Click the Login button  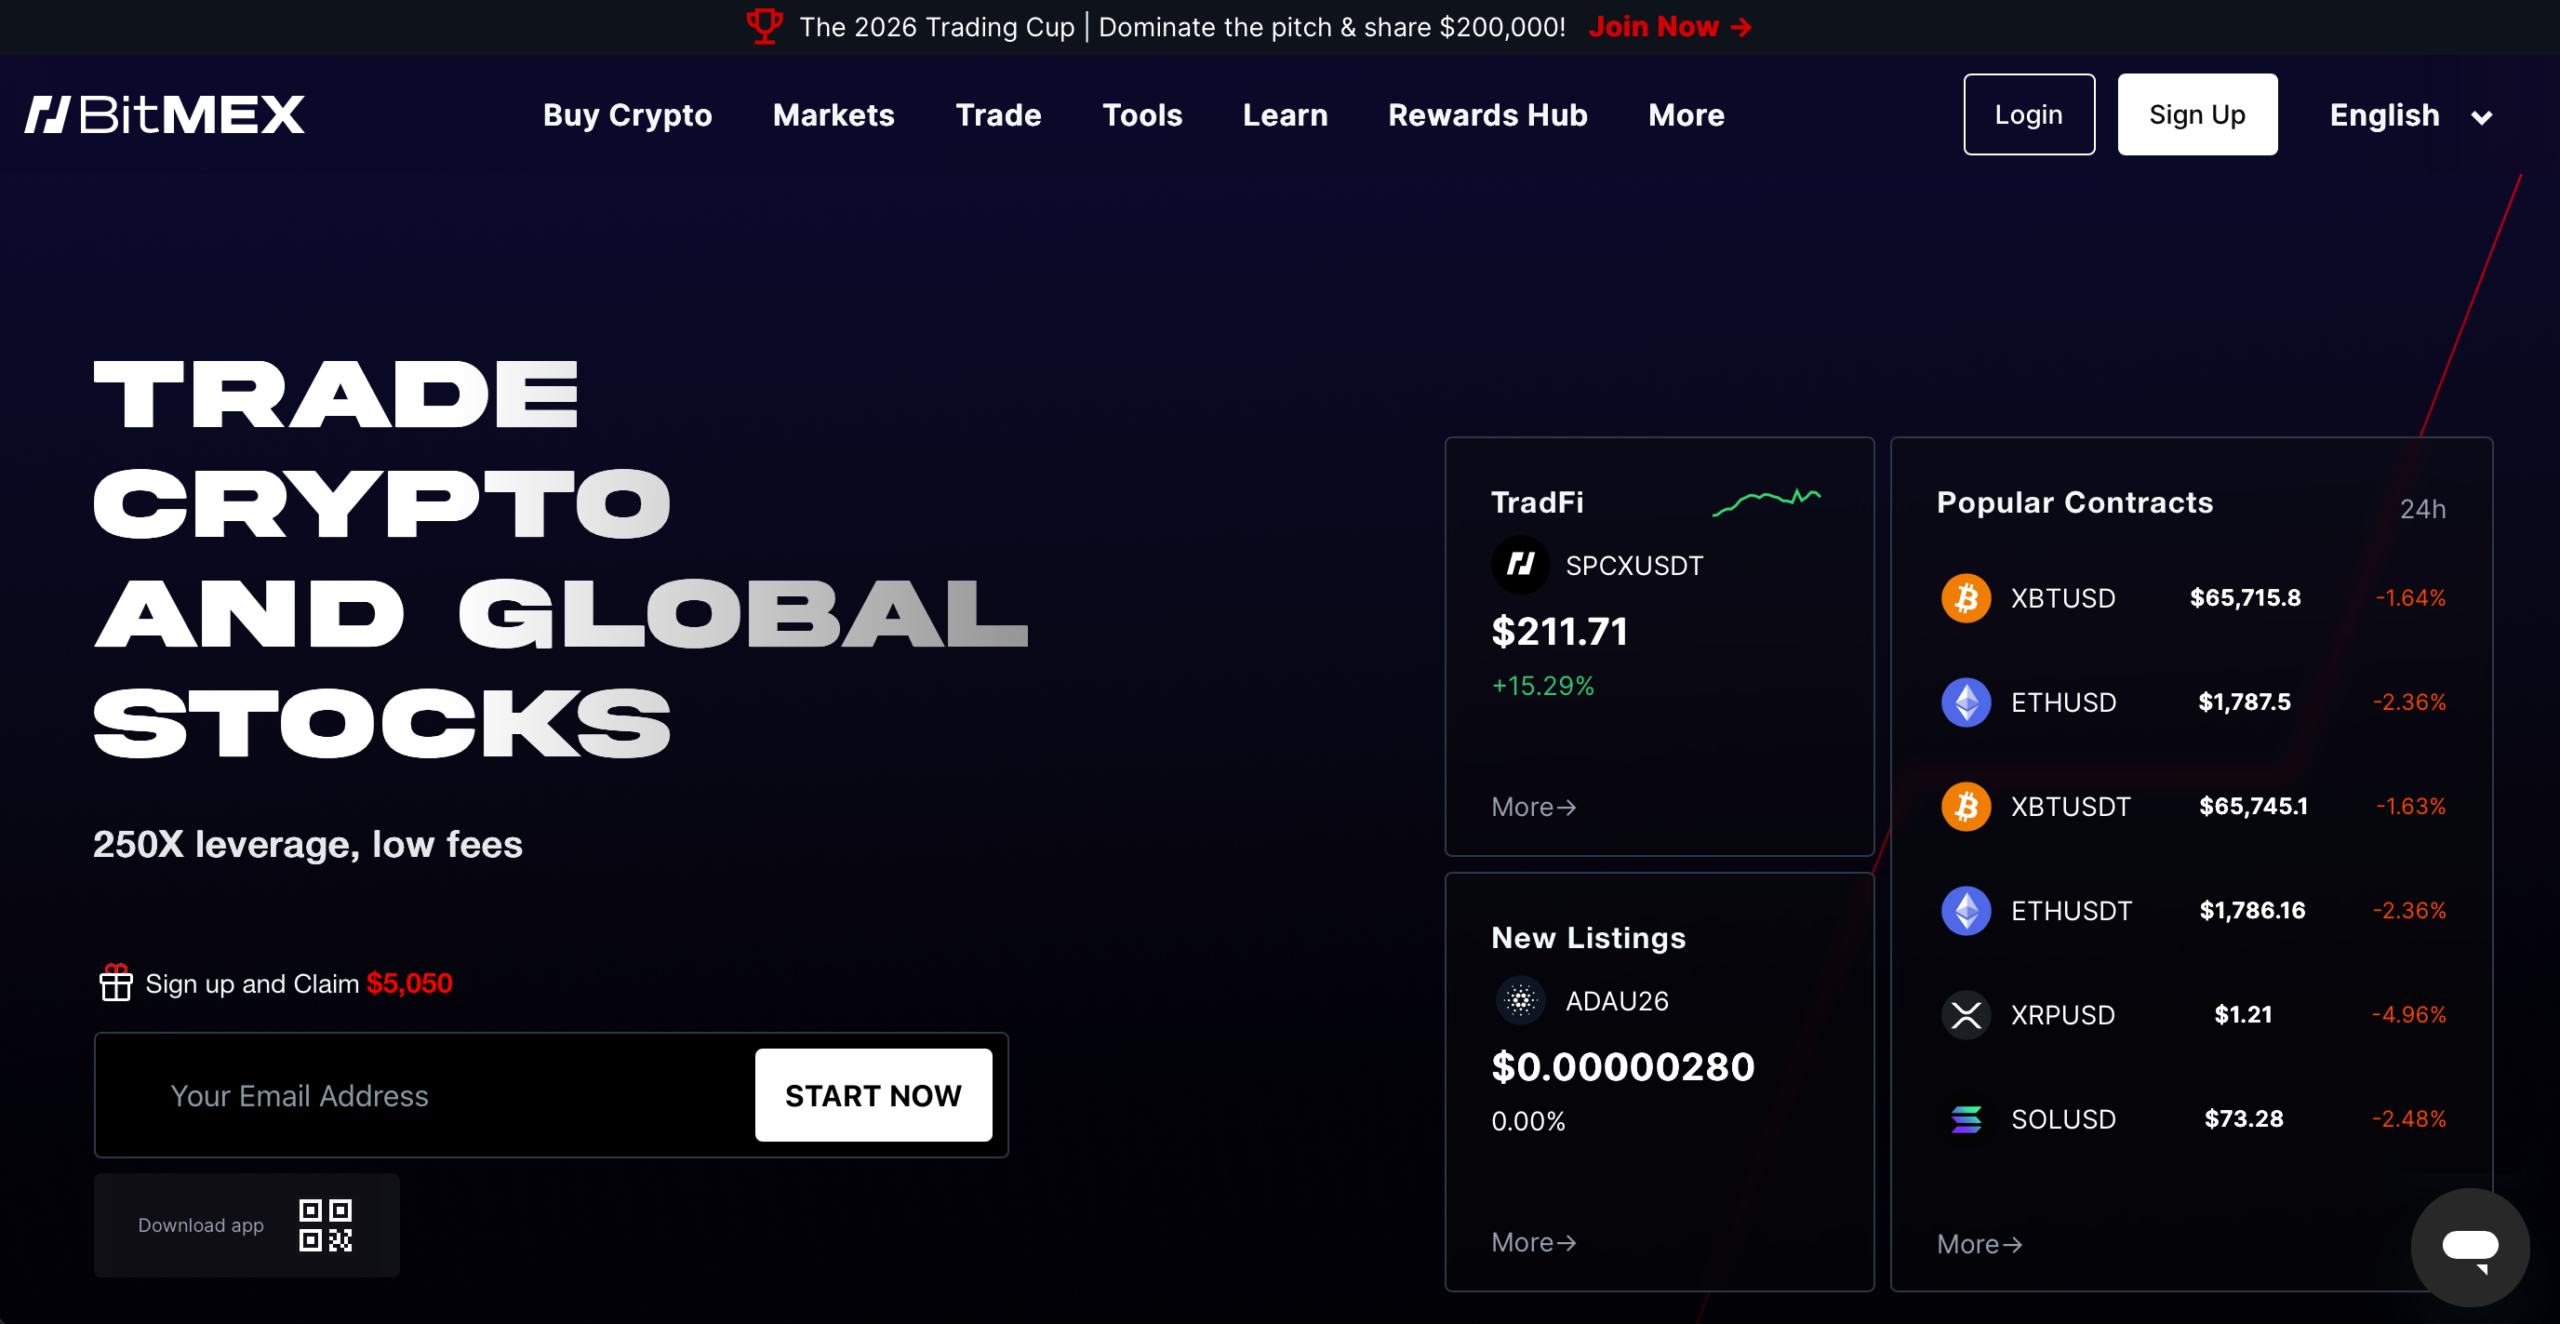coord(2029,114)
